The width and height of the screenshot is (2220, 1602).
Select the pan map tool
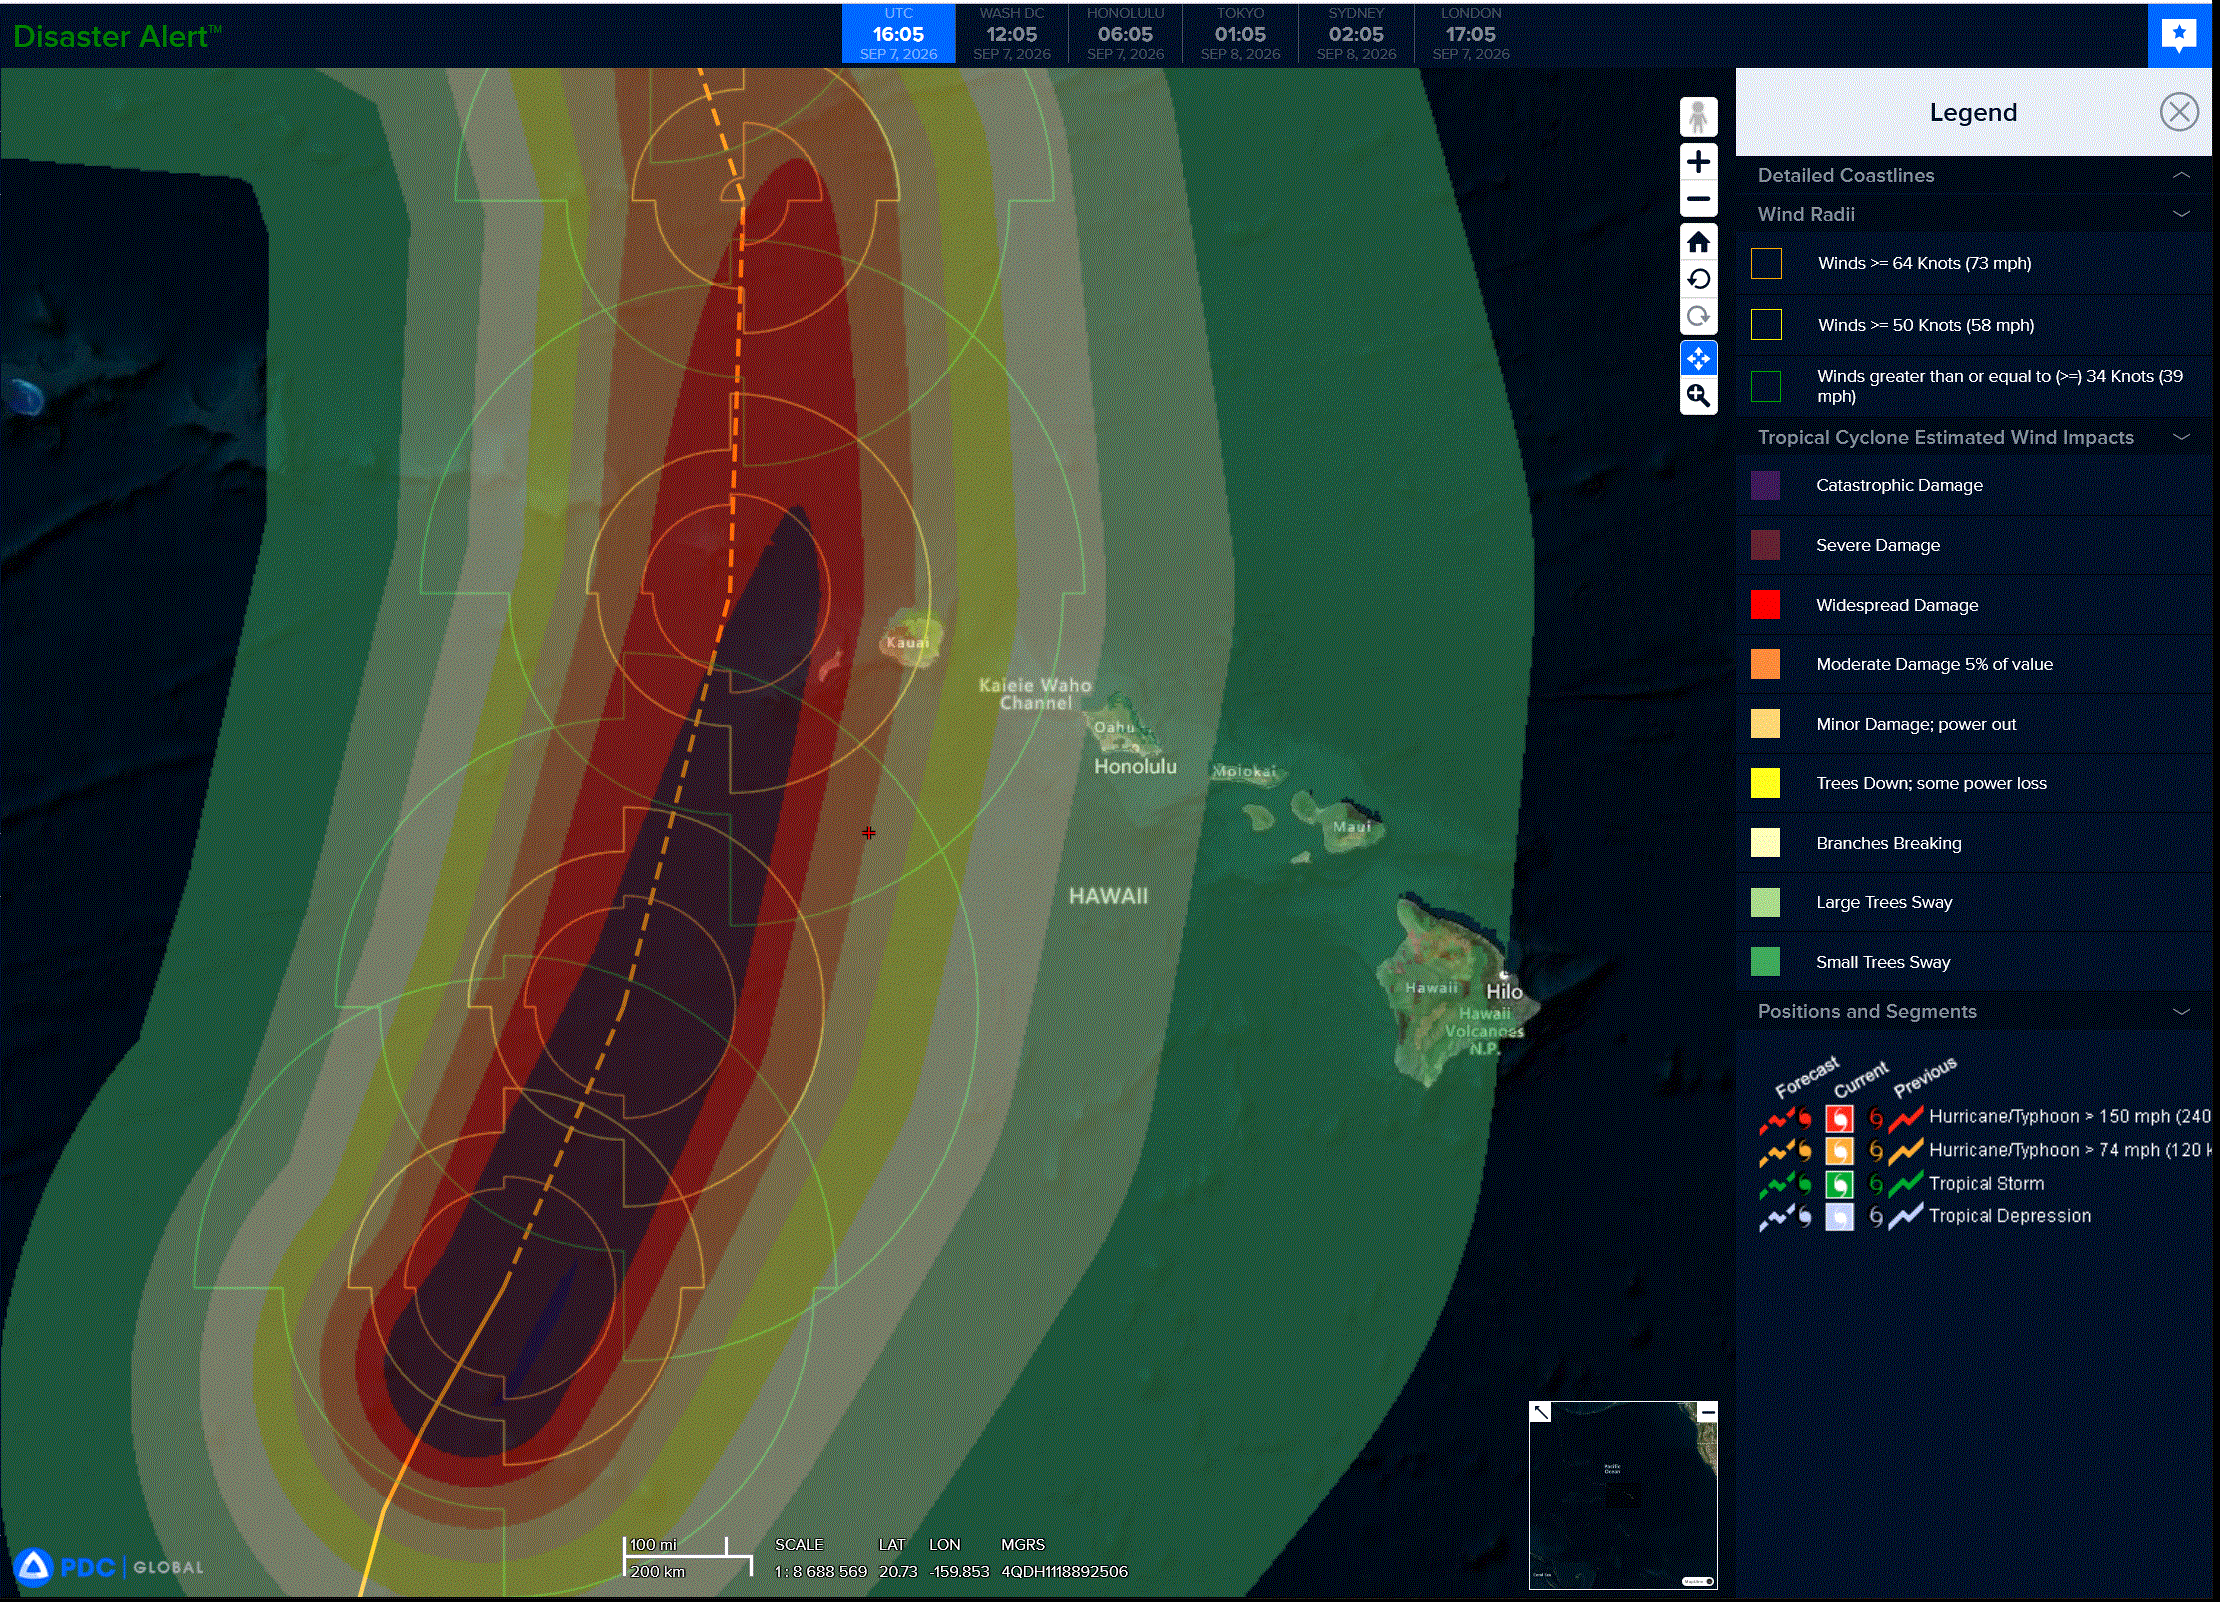click(1698, 358)
